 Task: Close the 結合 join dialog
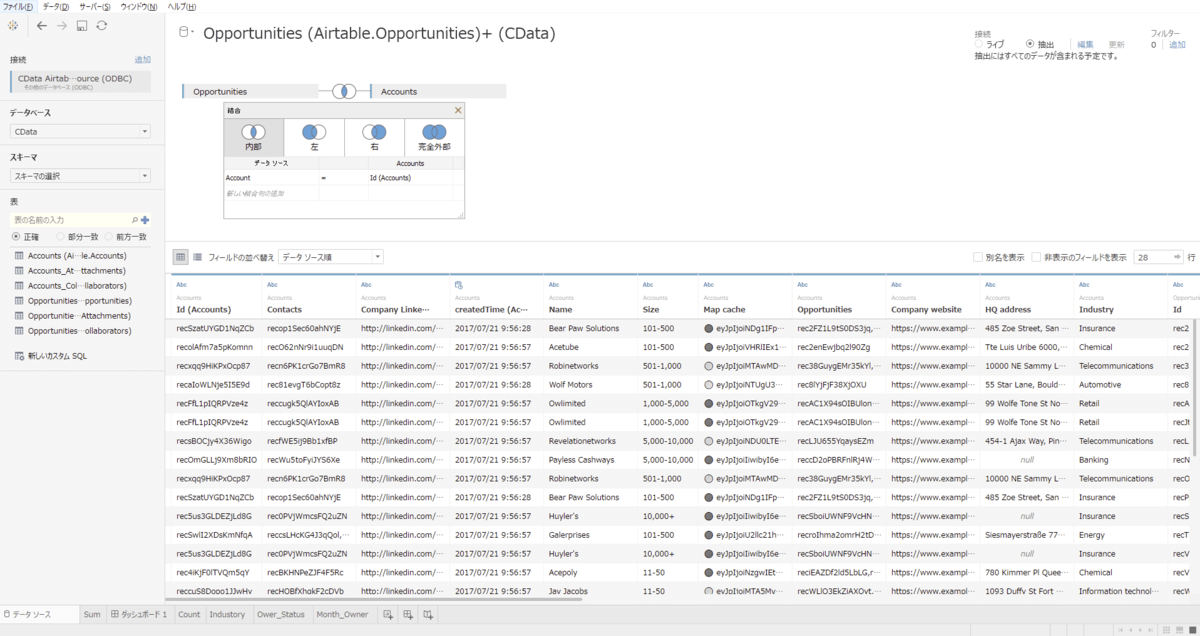[x=458, y=110]
